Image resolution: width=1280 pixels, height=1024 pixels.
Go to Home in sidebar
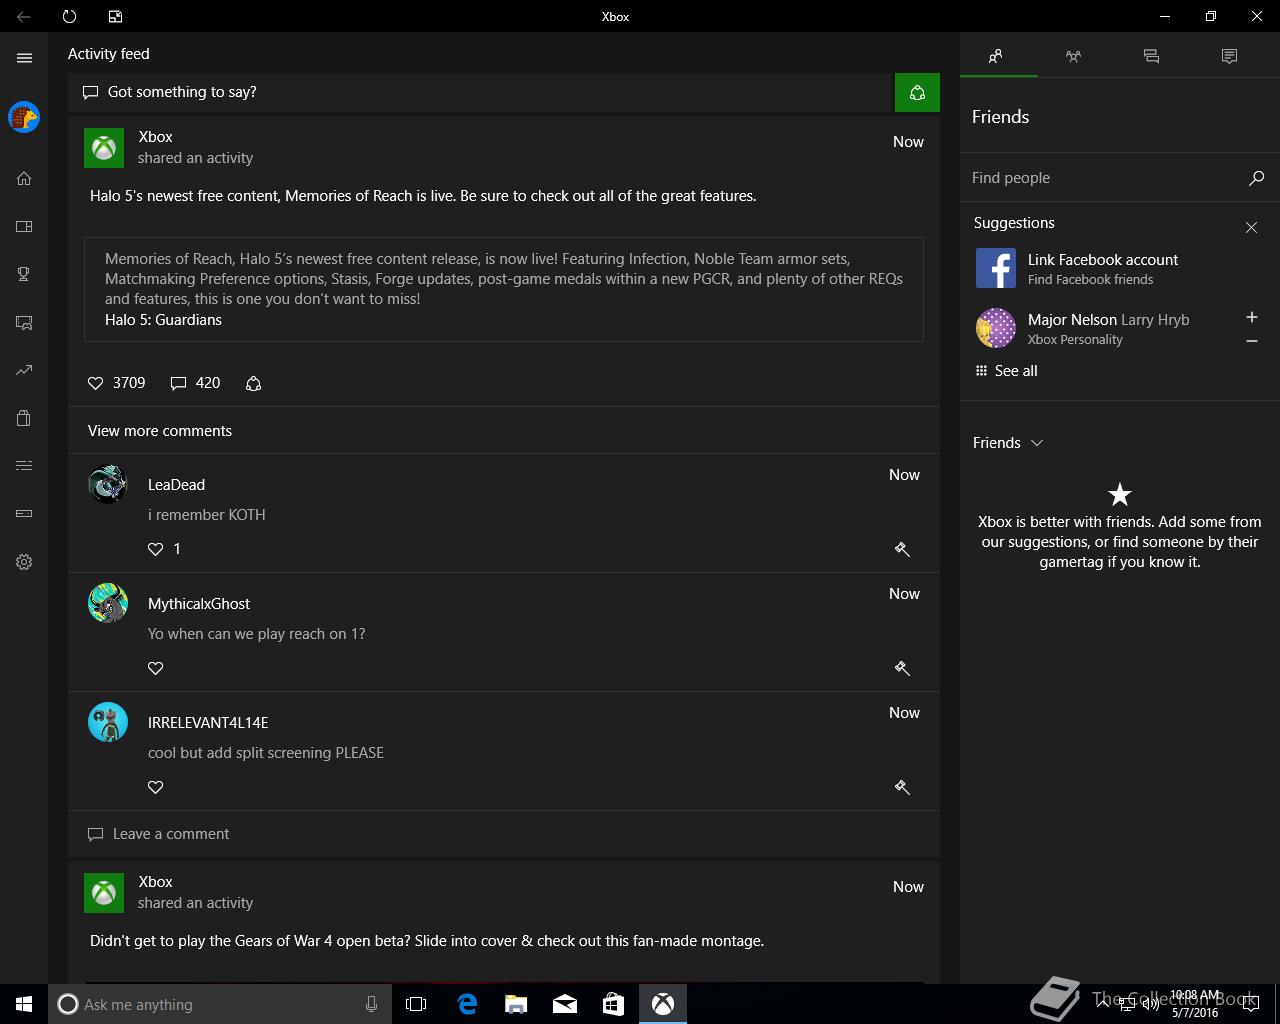click(24, 178)
